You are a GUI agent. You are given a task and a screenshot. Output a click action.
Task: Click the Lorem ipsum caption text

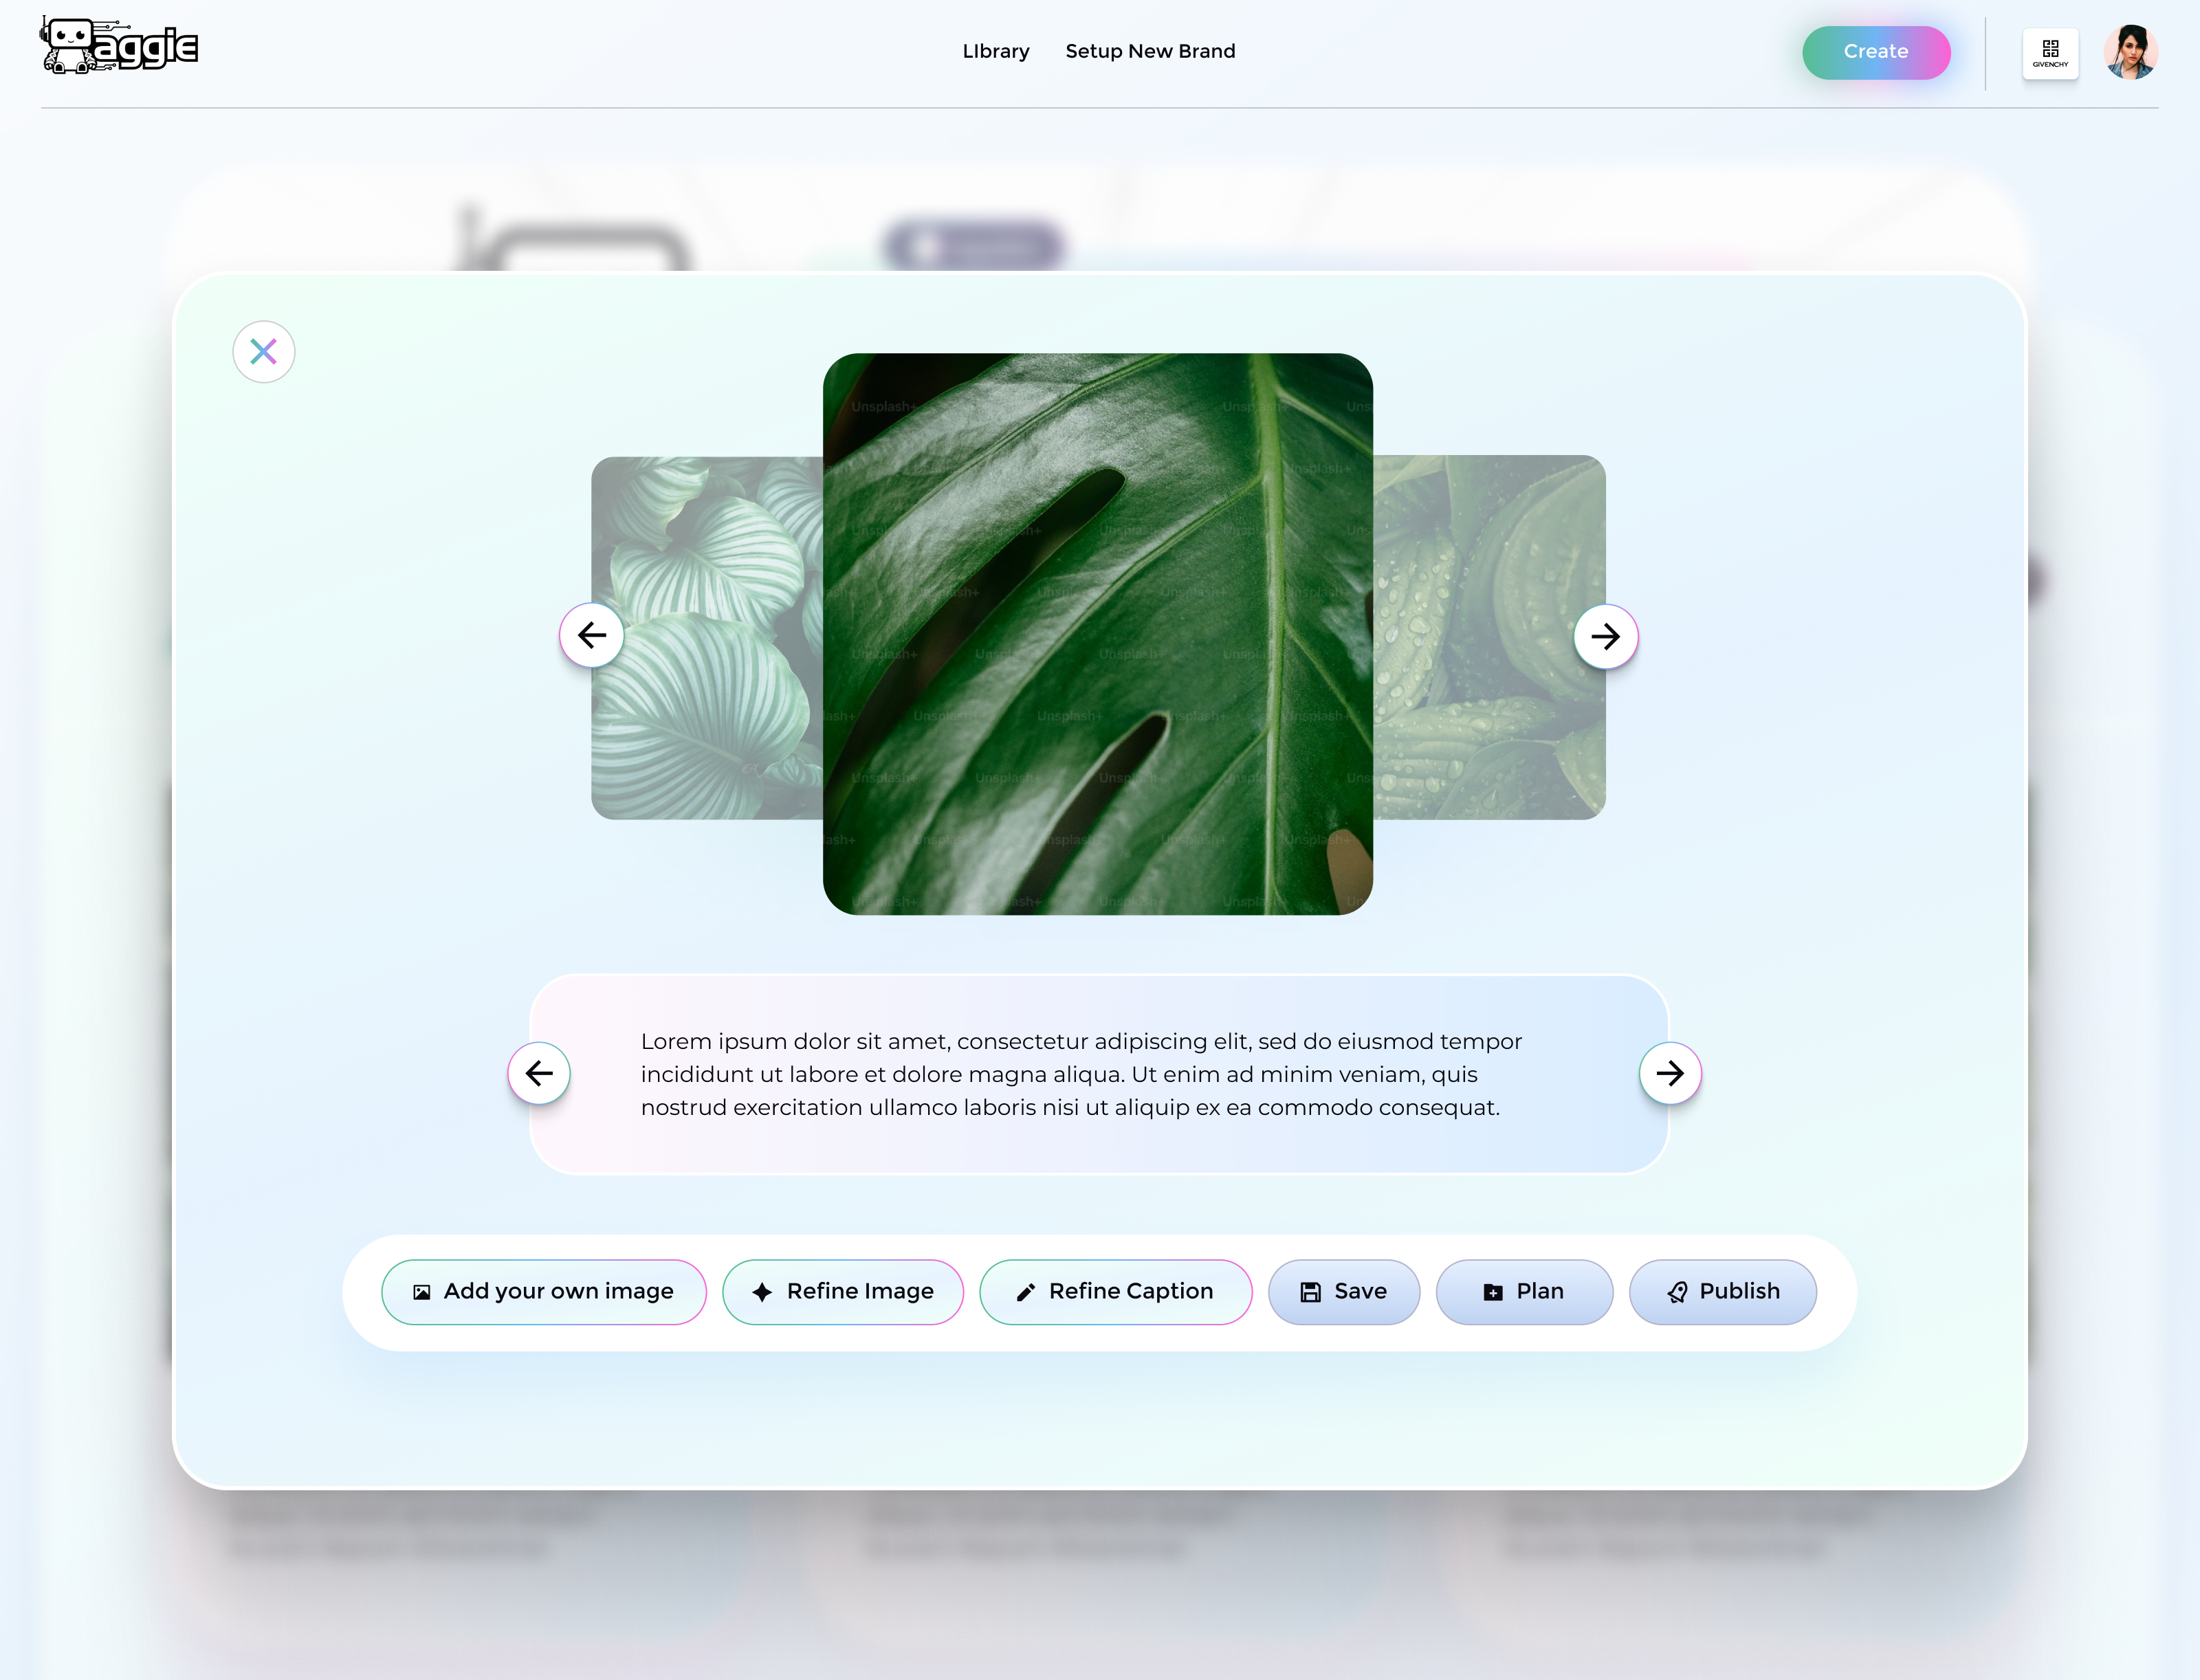(1080, 1074)
